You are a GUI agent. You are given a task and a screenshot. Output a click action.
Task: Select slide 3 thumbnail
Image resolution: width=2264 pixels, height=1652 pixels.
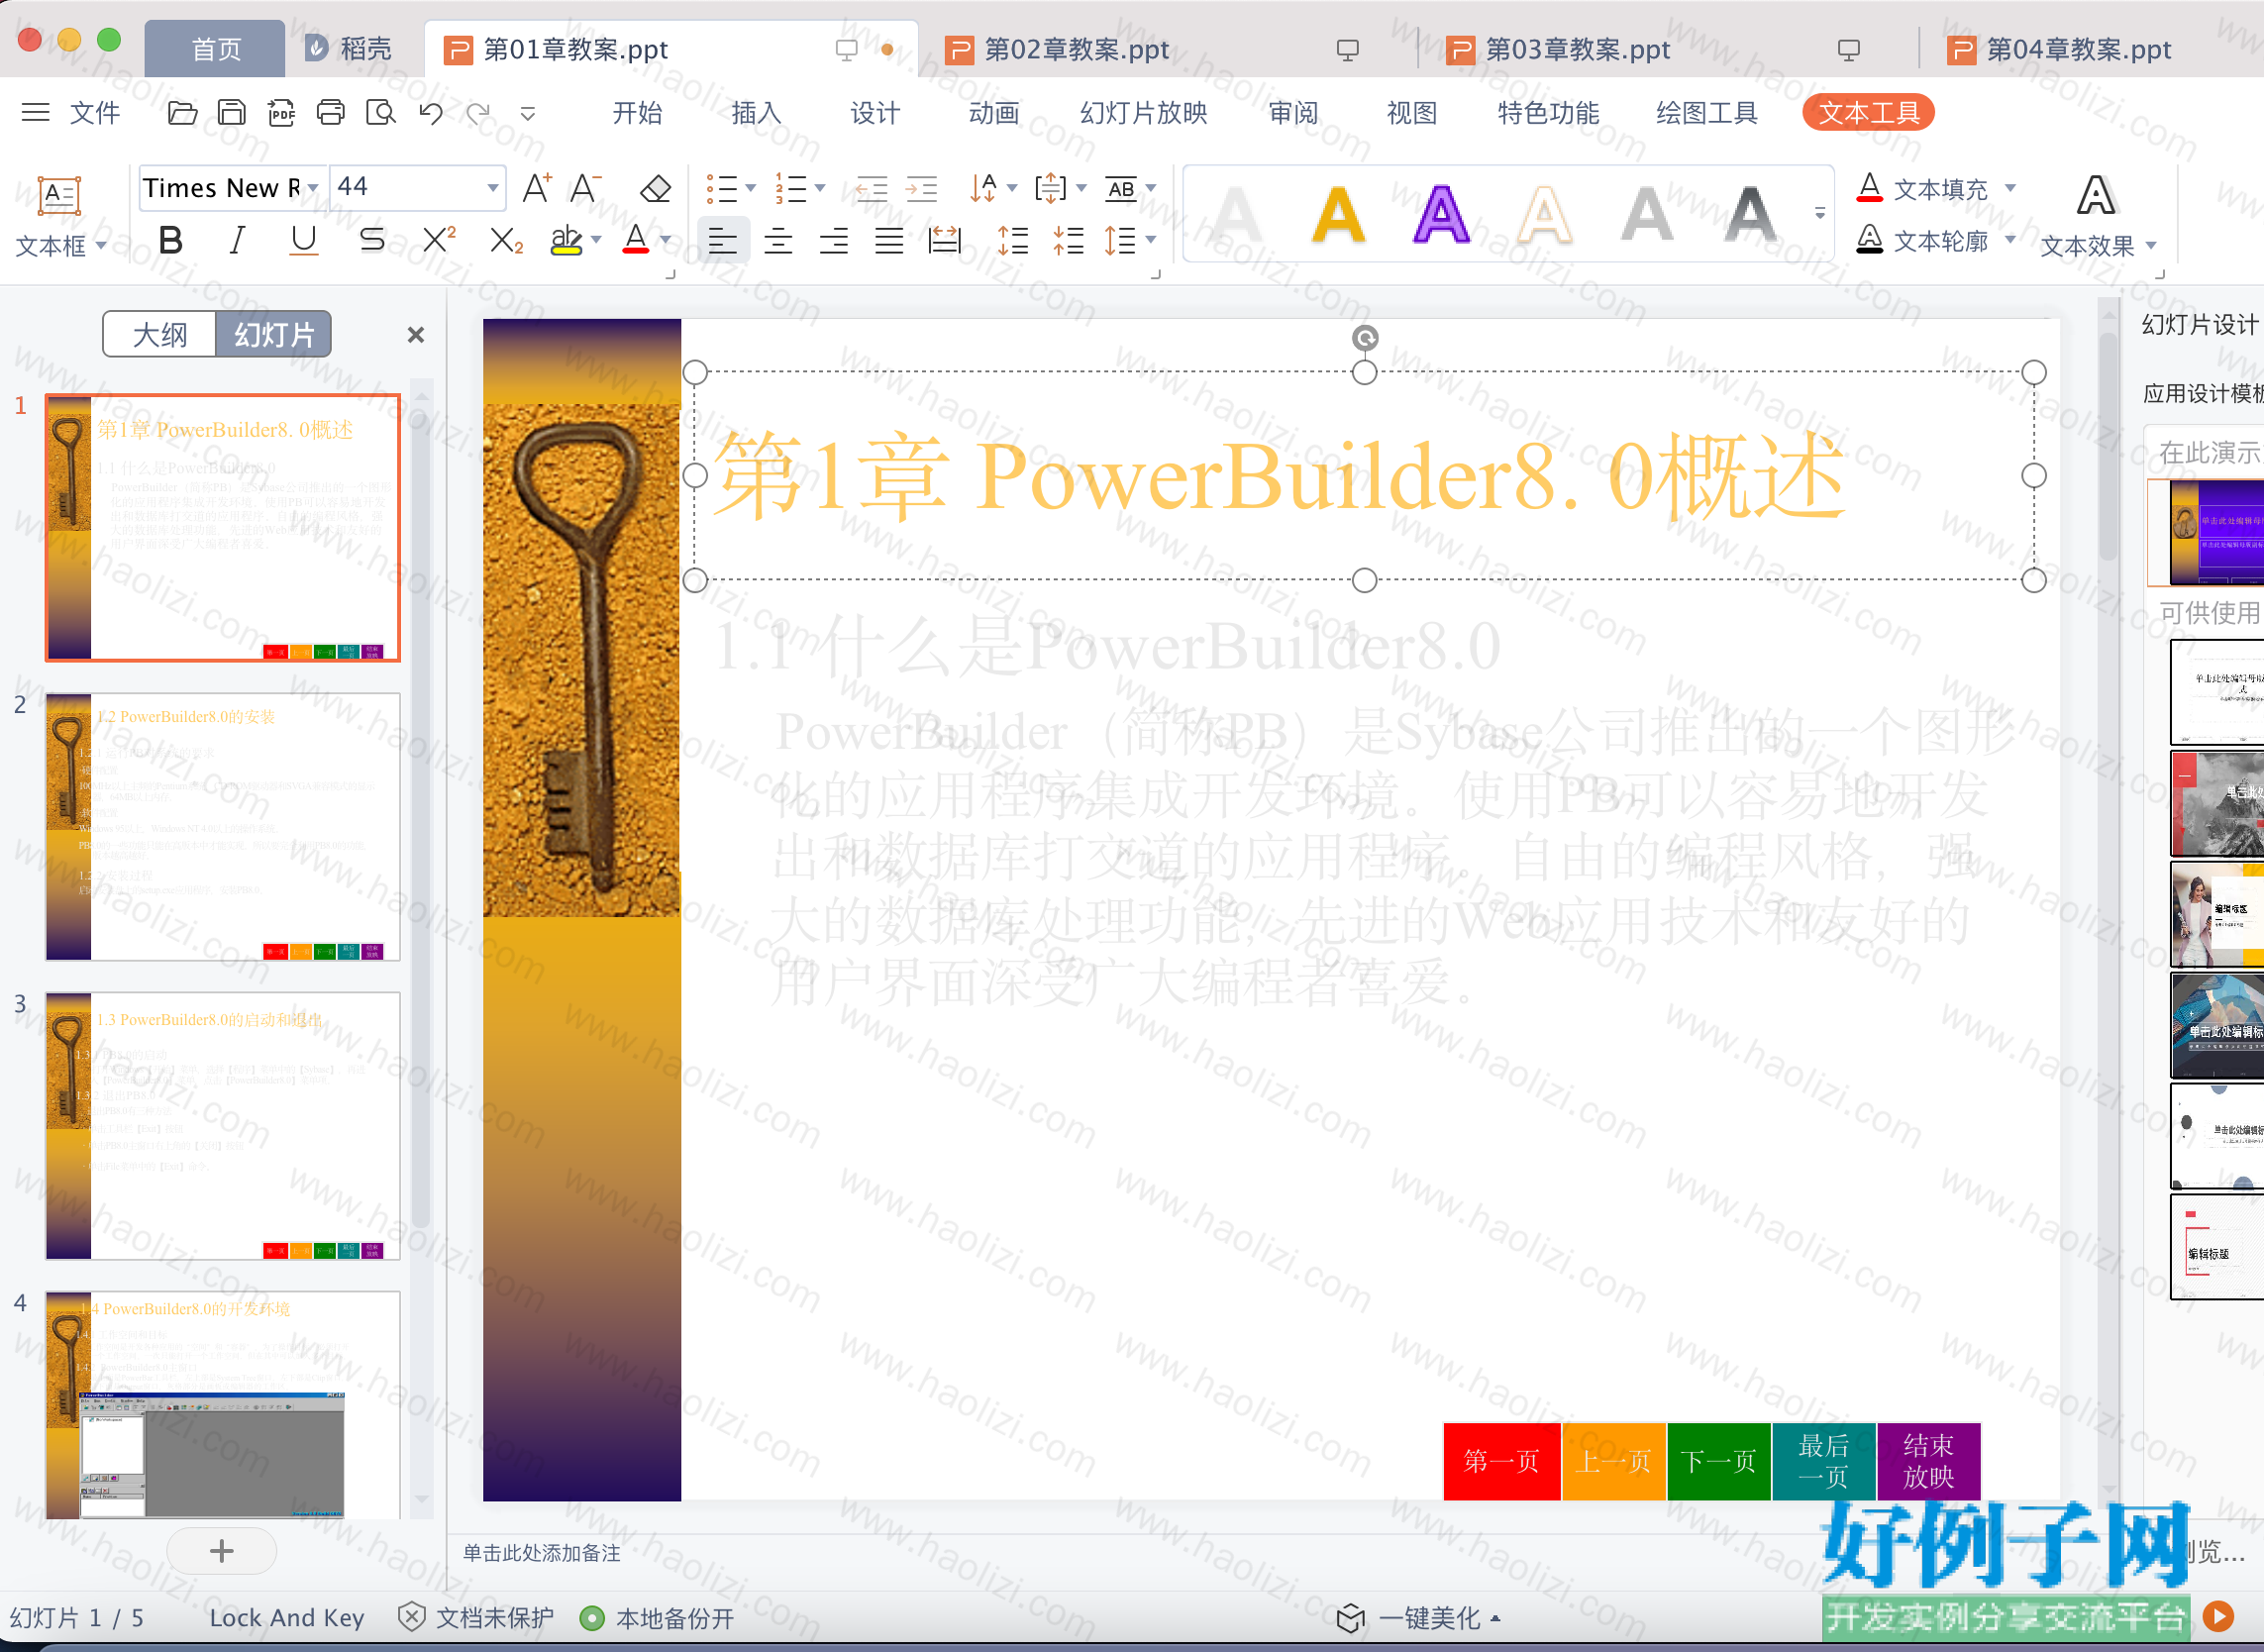click(x=223, y=1126)
